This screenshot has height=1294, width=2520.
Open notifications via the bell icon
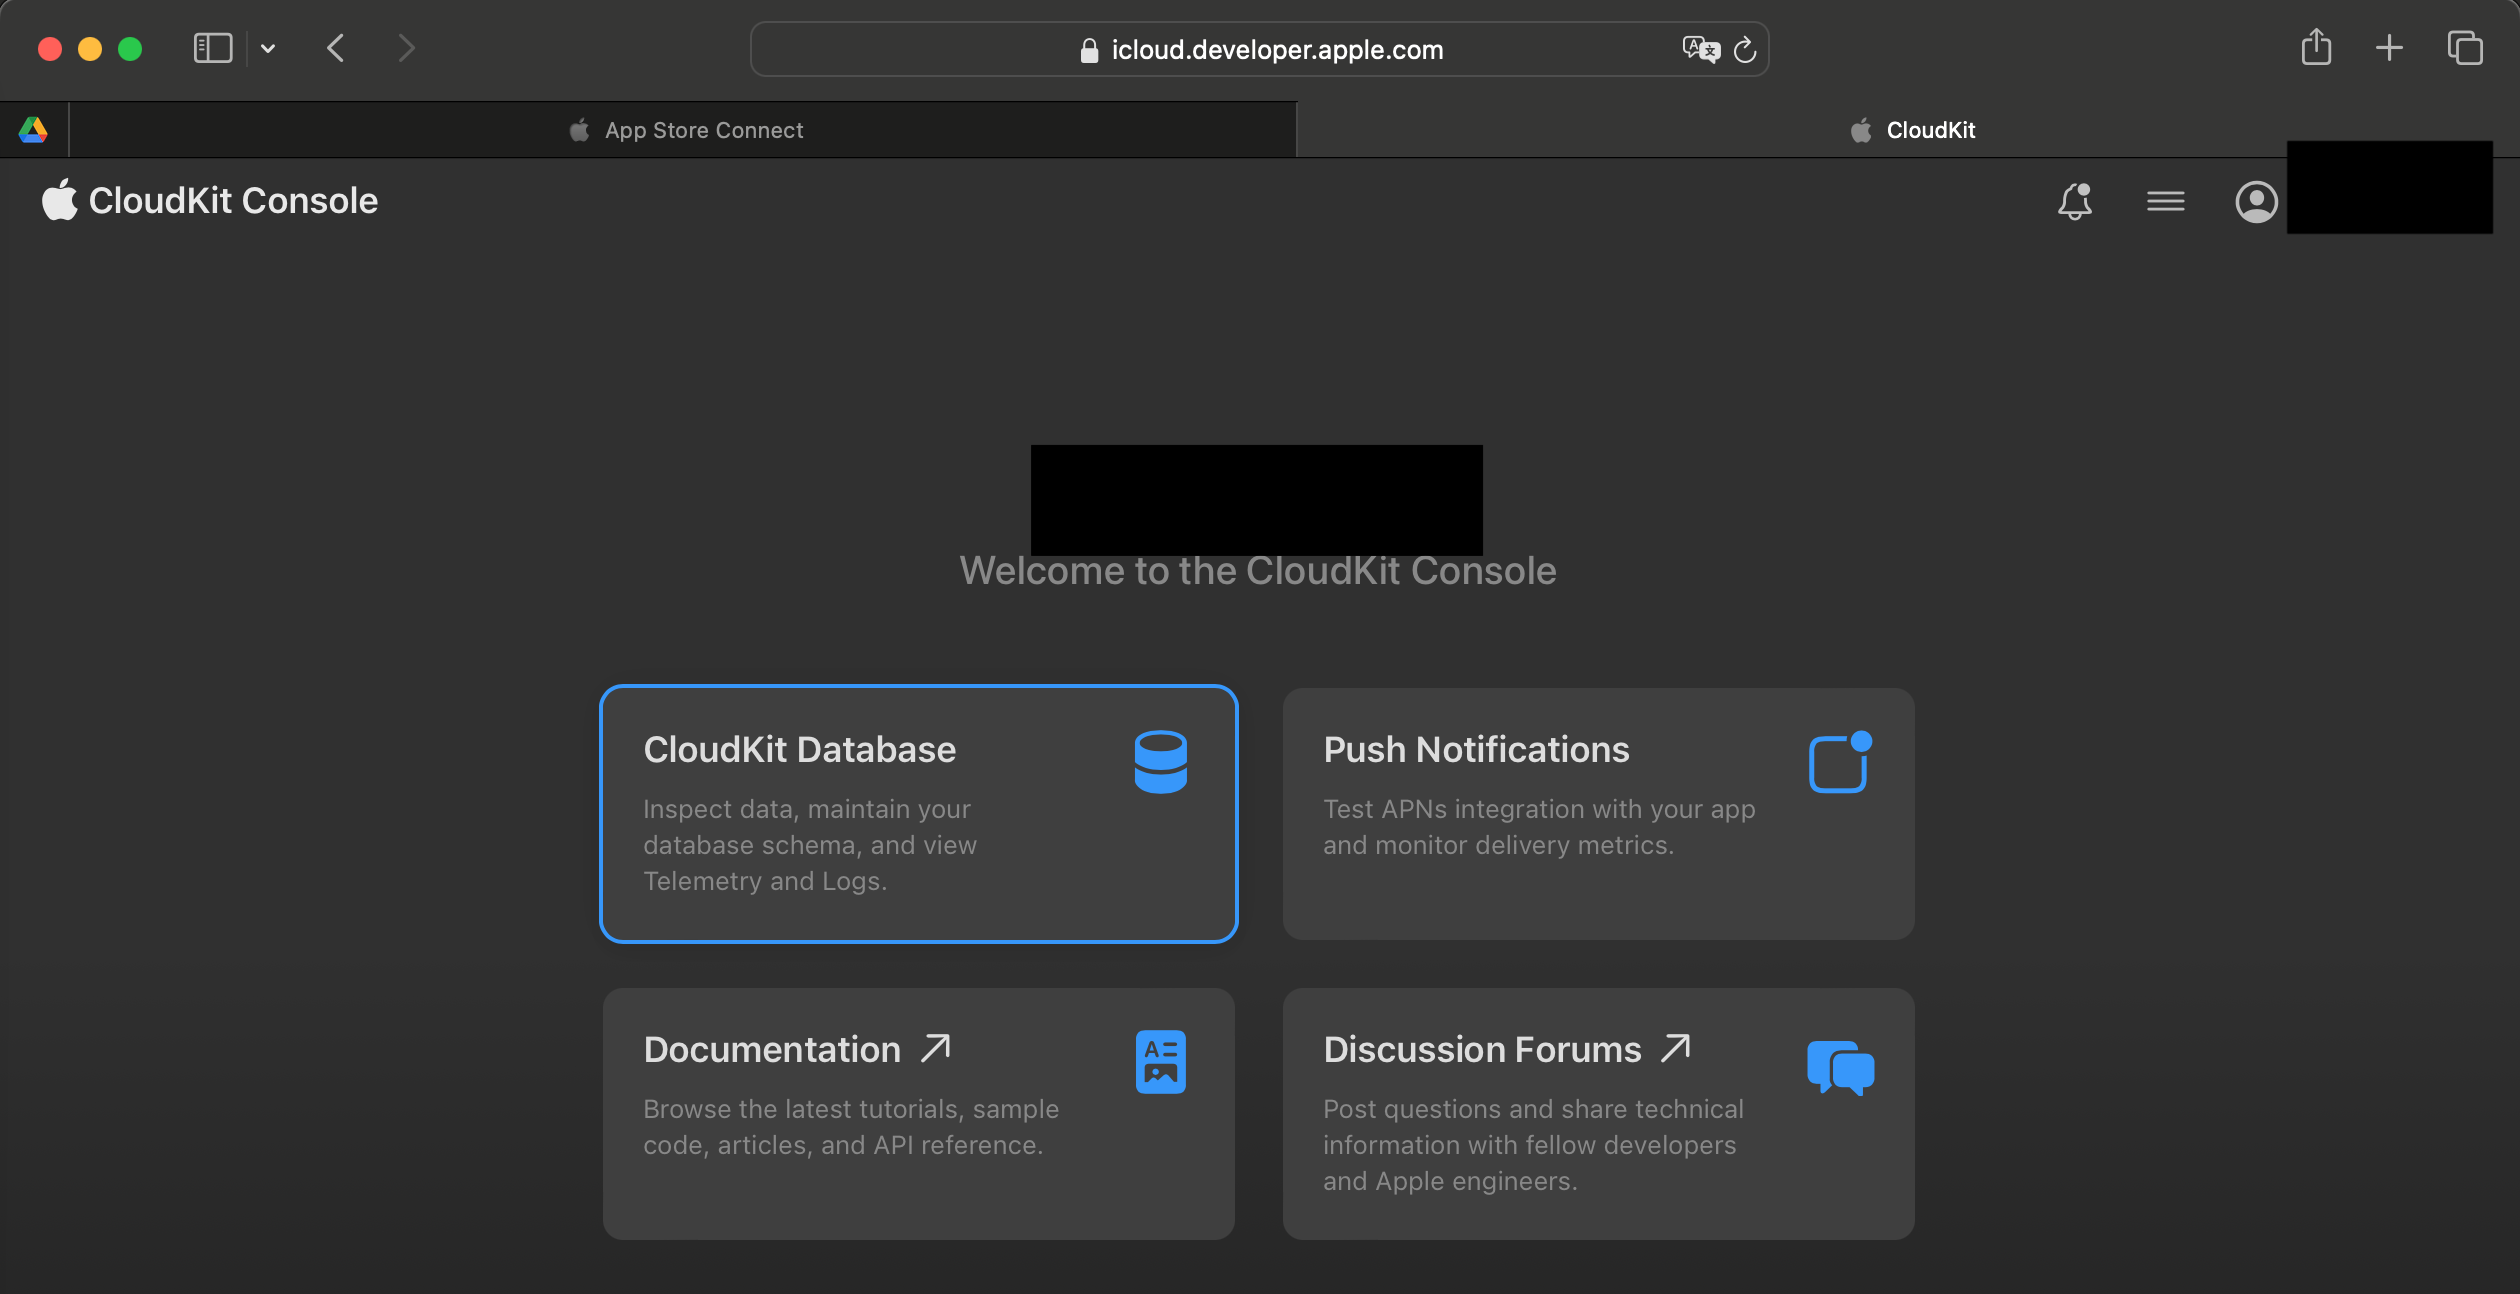coord(2075,201)
